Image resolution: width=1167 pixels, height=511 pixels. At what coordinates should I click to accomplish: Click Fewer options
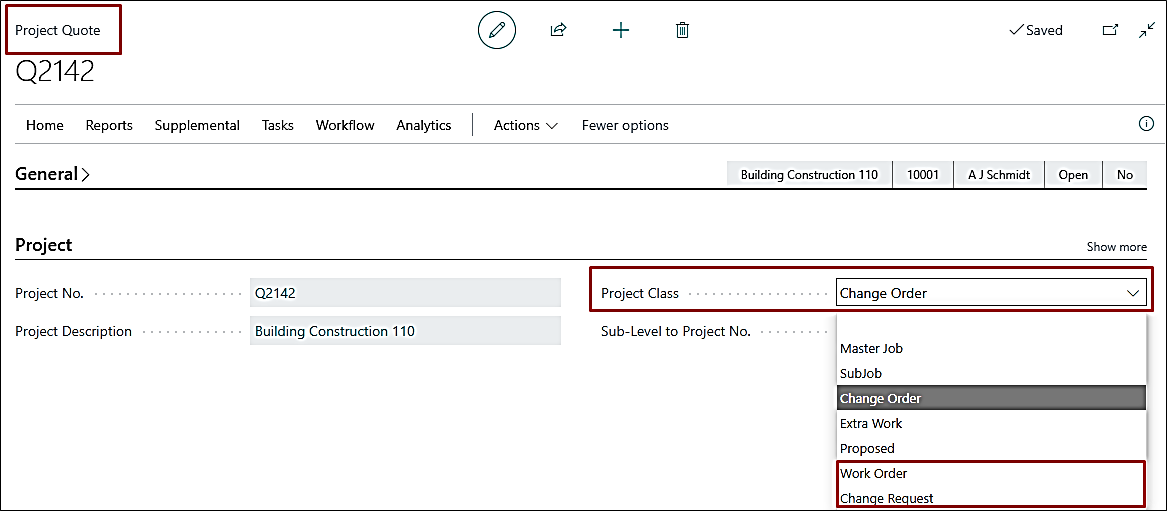click(625, 125)
